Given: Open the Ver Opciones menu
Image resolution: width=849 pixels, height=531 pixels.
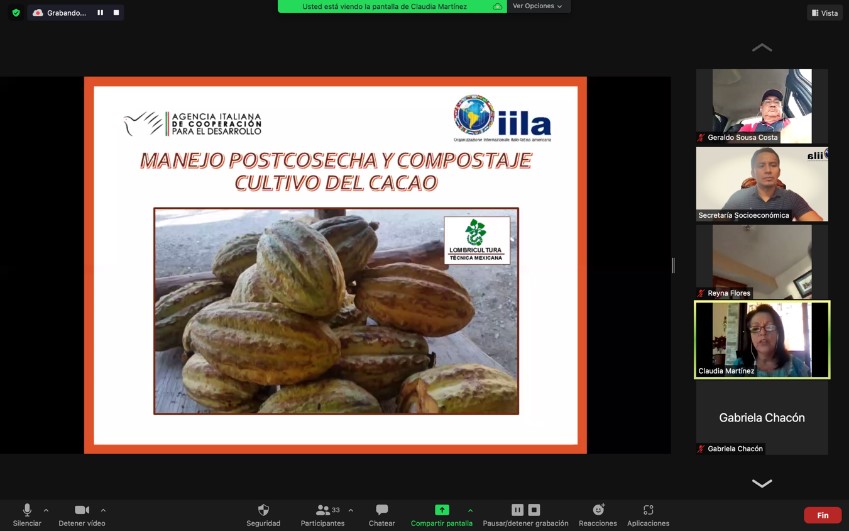Looking at the screenshot, I should [x=537, y=6].
